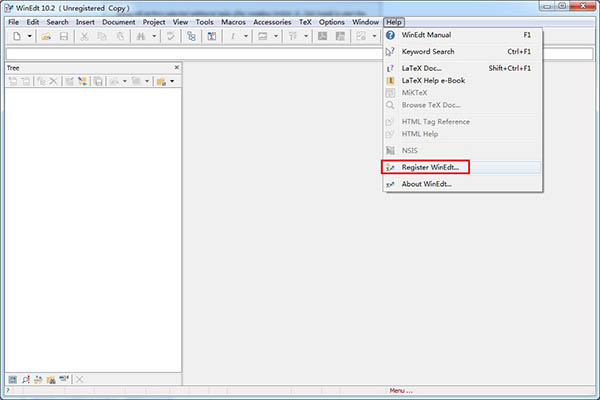Viewport: 600px width, 400px height.
Task: Open the Macros menu
Action: click(233, 22)
